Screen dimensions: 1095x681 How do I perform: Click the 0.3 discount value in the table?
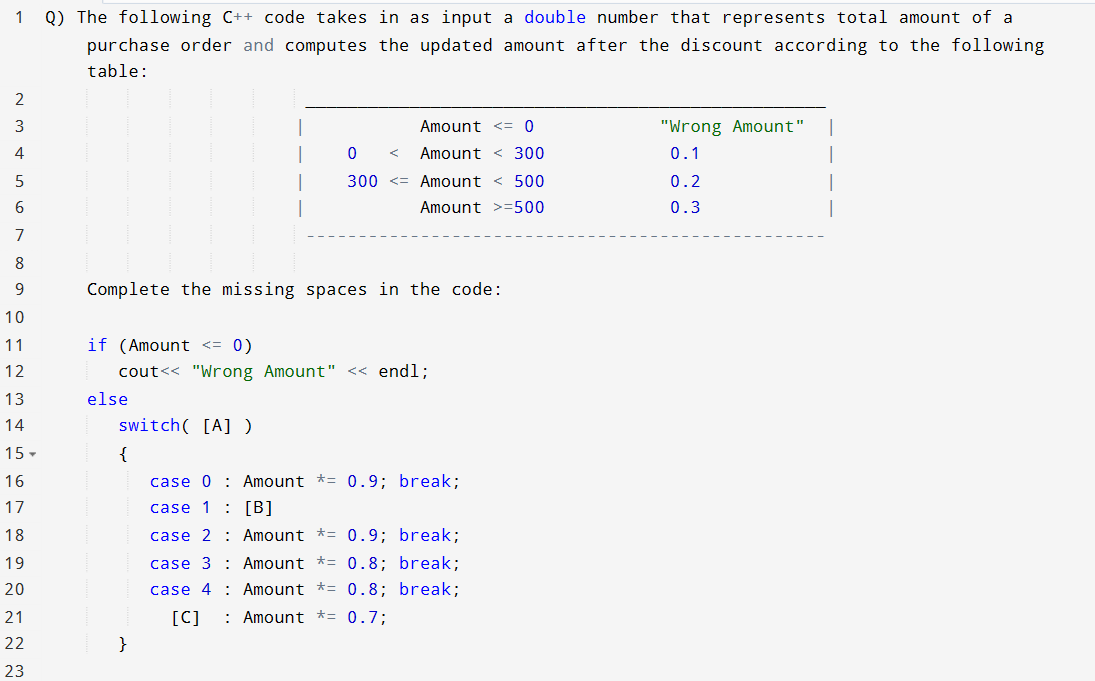click(685, 208)
